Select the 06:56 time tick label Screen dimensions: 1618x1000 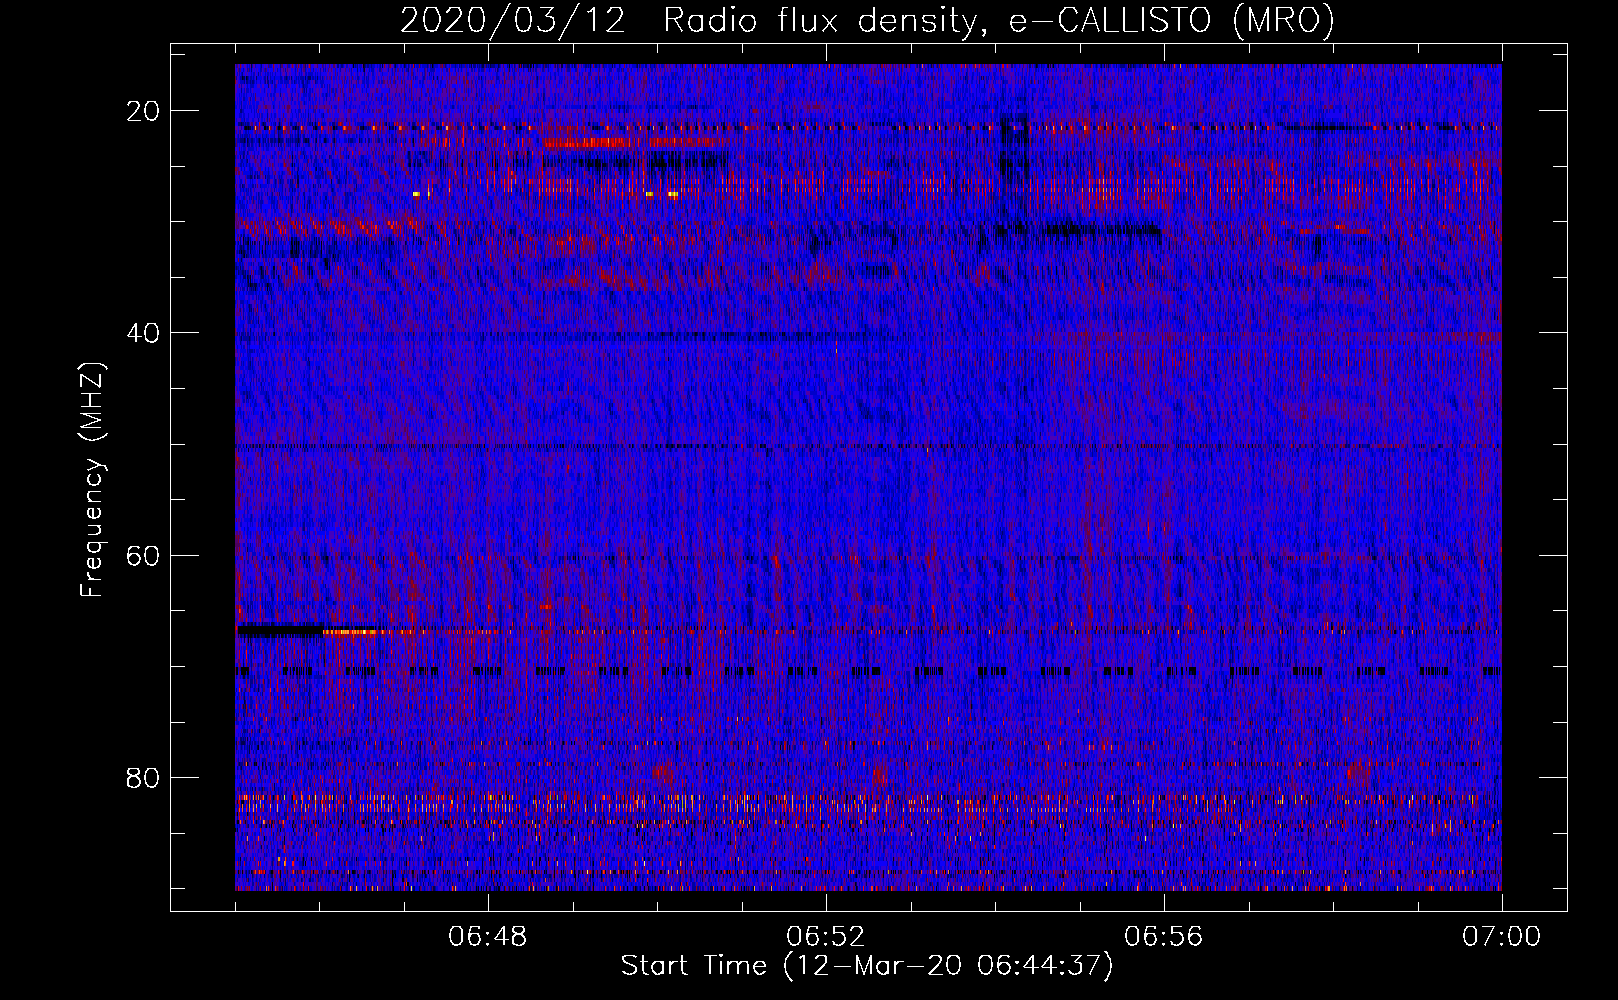coord(1164,937)
